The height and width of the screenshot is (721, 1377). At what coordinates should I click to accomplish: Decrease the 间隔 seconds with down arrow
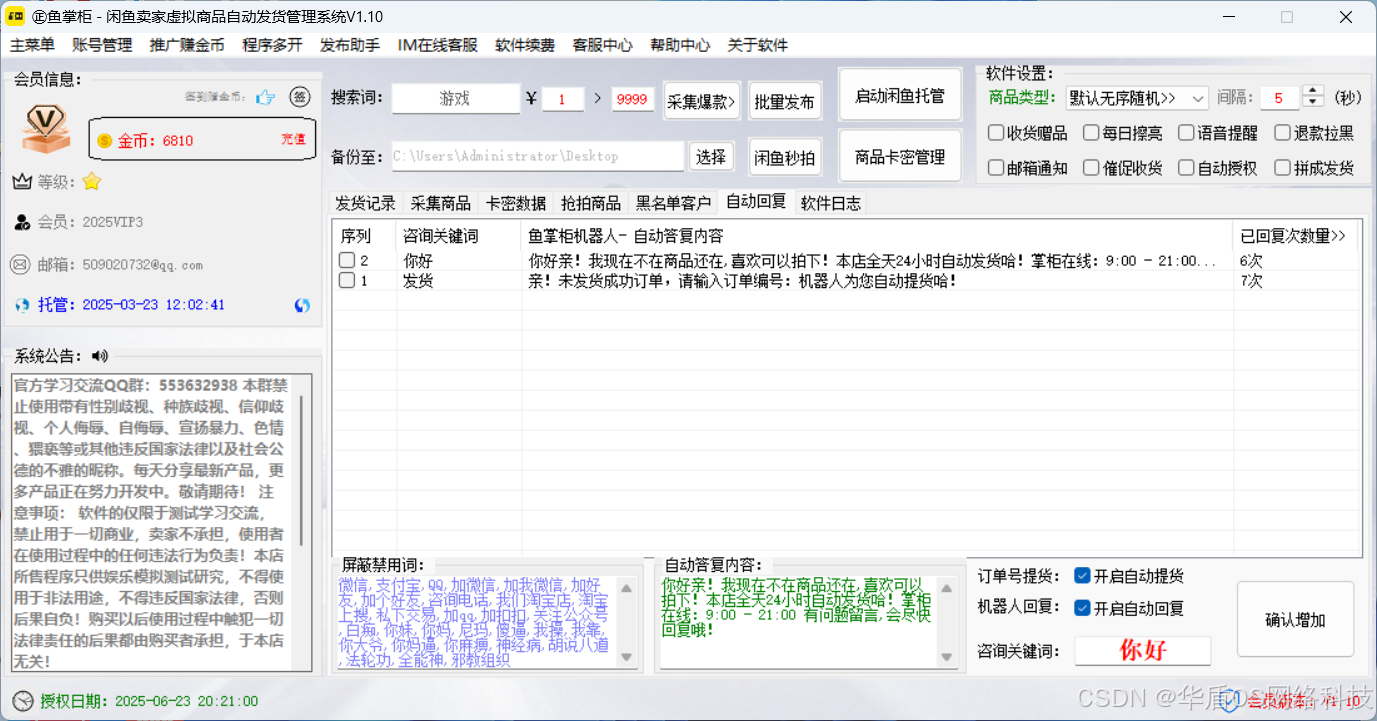pos(1313,103)
